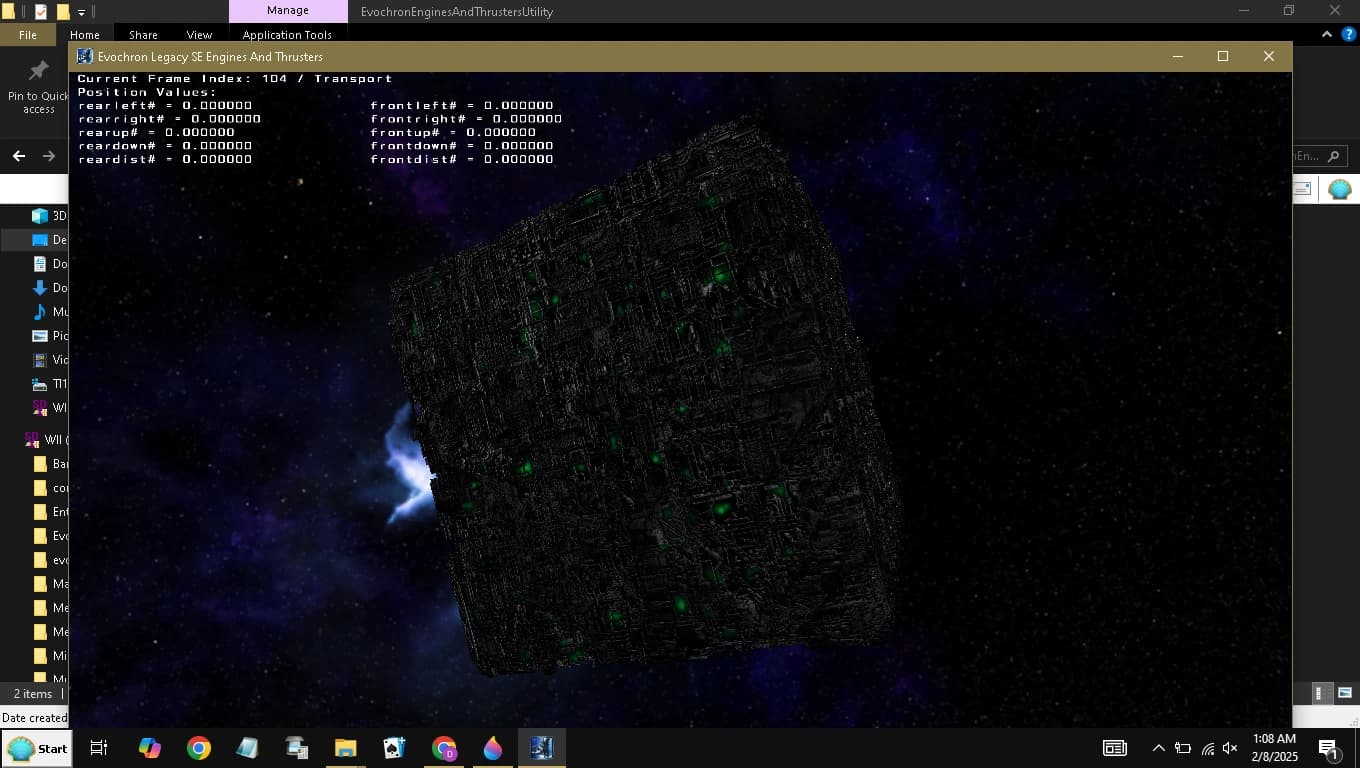Click the Explorer title bar folder icon
Viewport: 1360px width, 768px height.
coord(8,12)
